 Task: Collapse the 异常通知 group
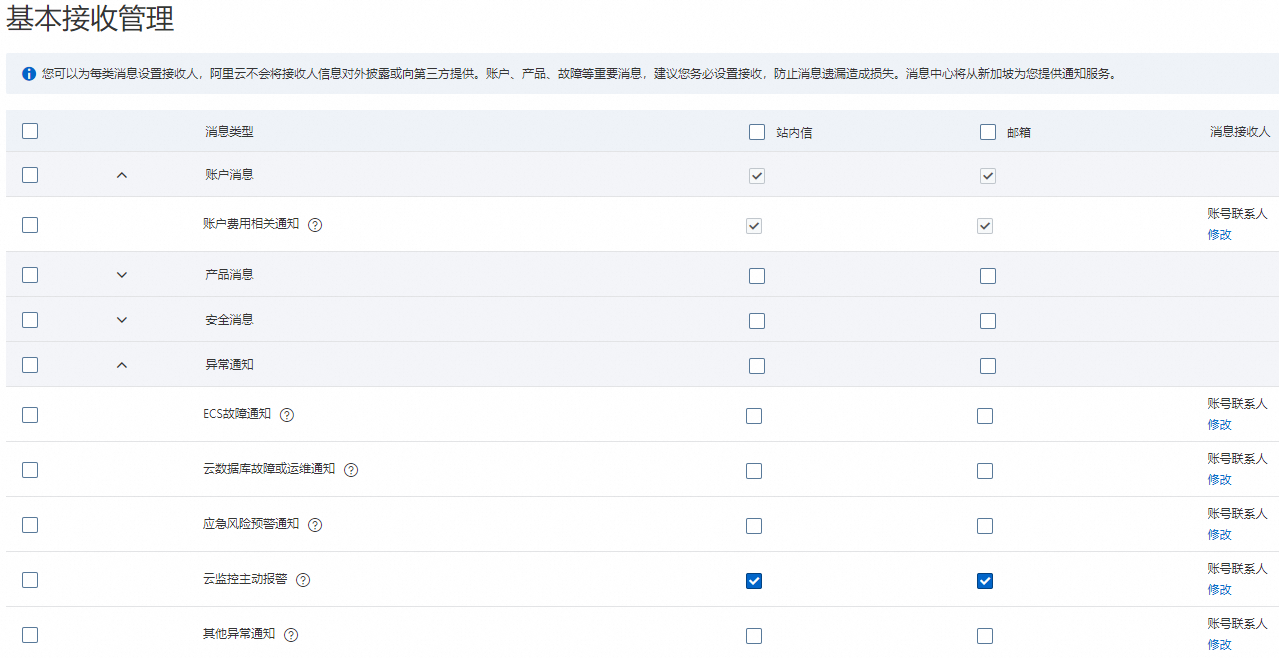tap(122, 365)
